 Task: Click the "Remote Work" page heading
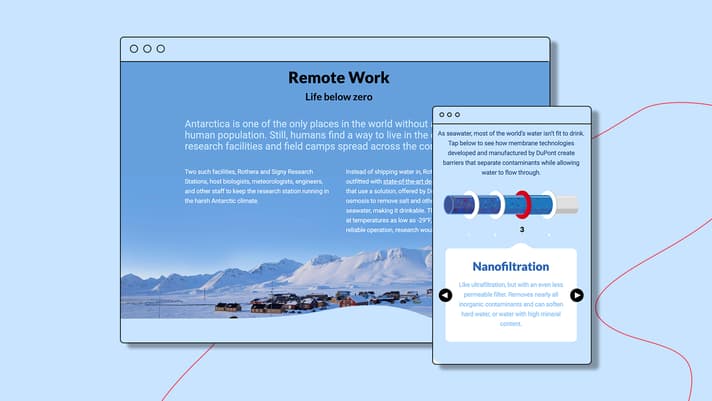[x=339, y=77]
